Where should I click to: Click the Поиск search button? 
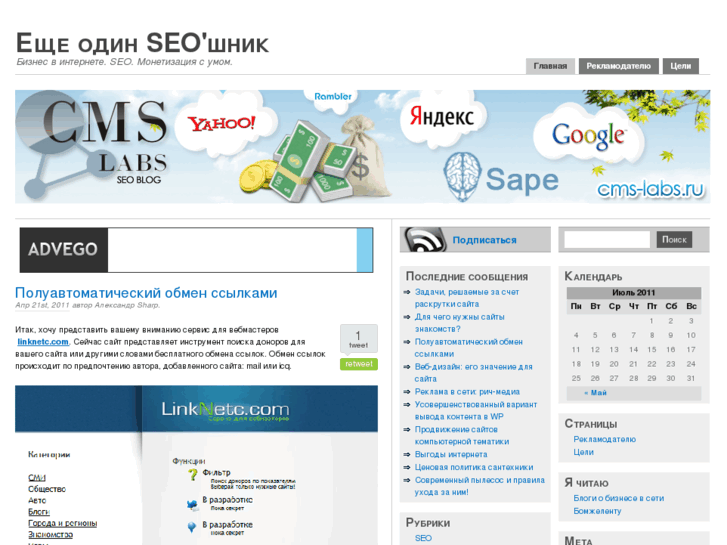point(674,239)
